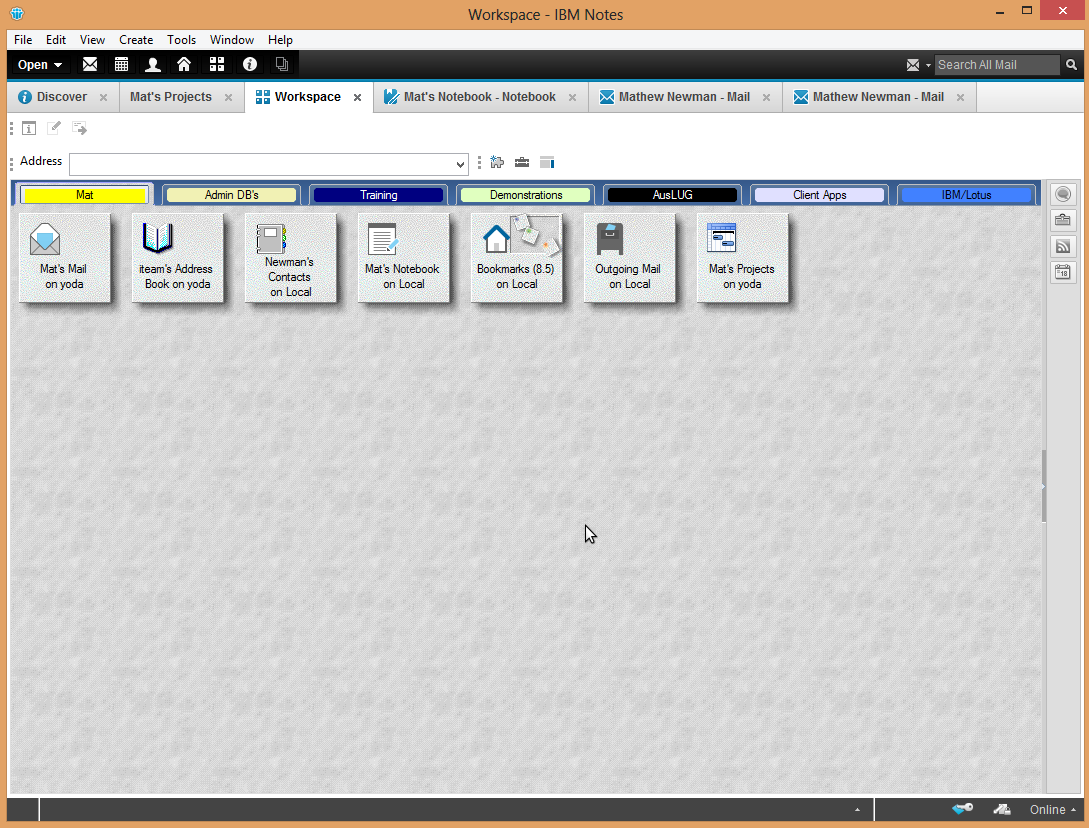Click the forward document icon below tabs
Viewport: 1089px width, 828px height.
pos(79,129)
